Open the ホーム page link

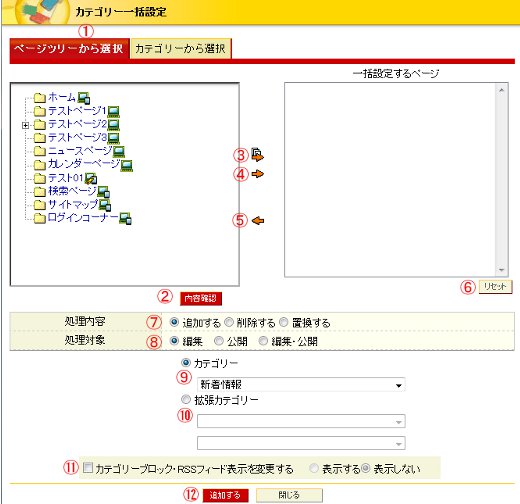tap(62, 97)
